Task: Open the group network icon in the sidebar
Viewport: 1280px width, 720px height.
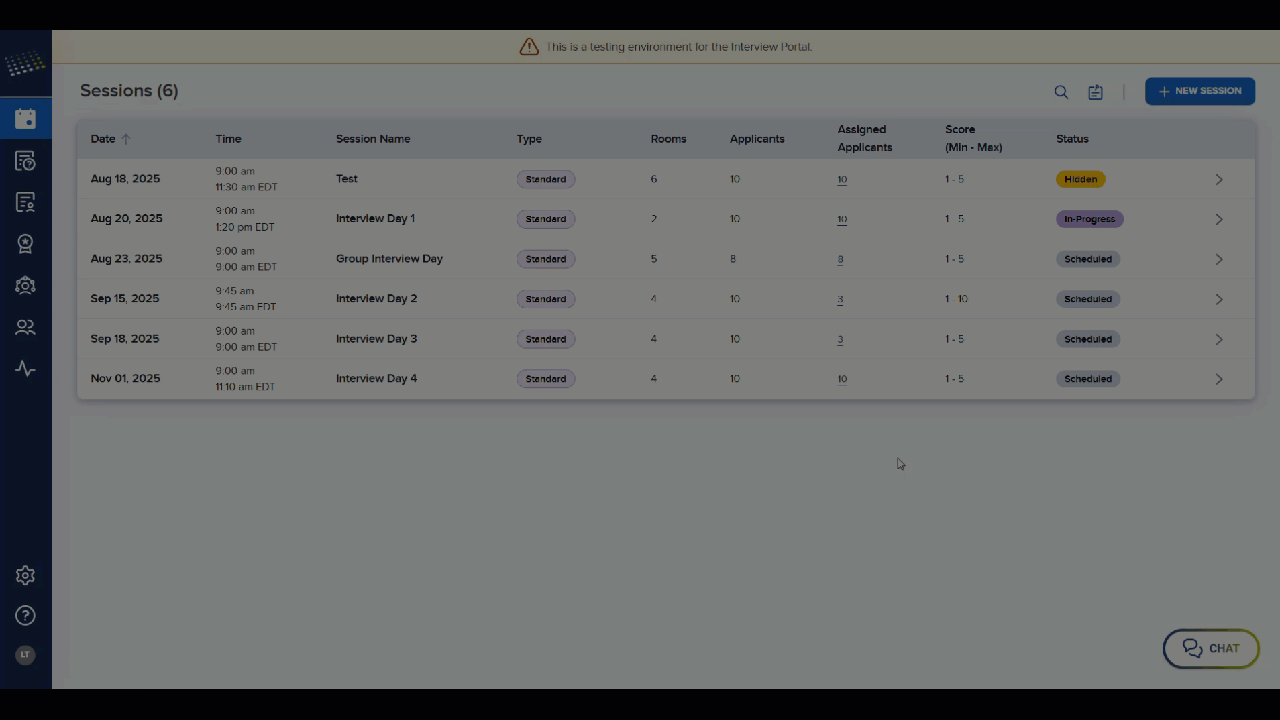Action: click(25, 285)
